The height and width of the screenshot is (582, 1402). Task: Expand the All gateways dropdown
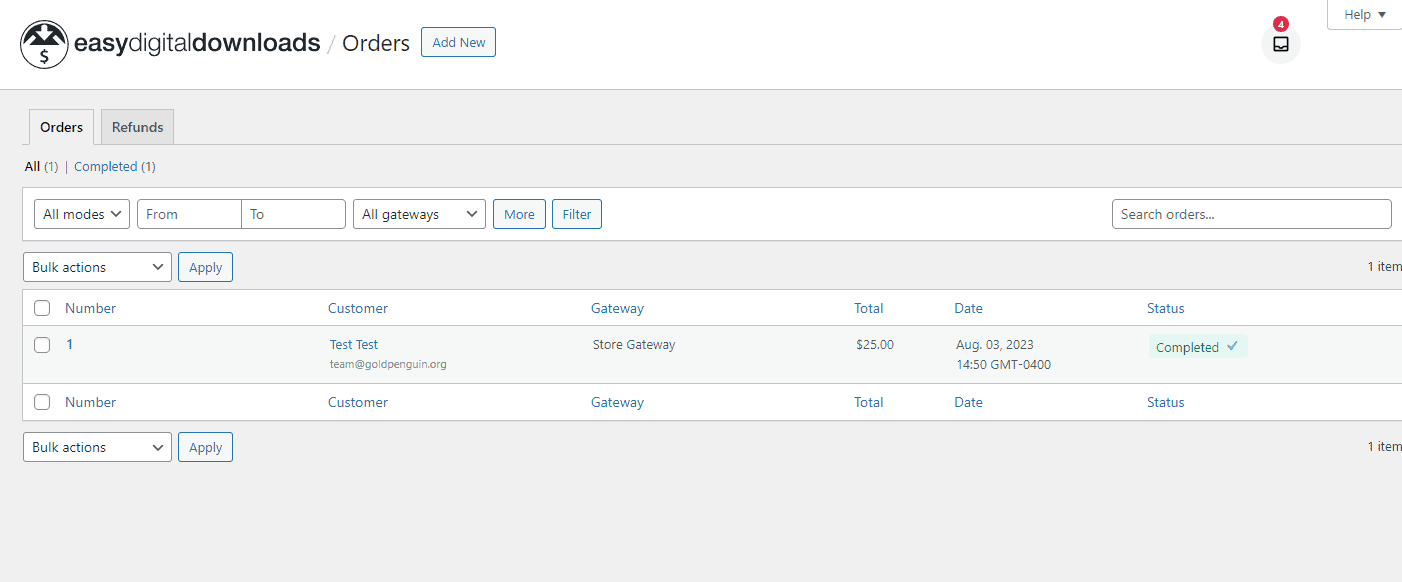[419, 214]
